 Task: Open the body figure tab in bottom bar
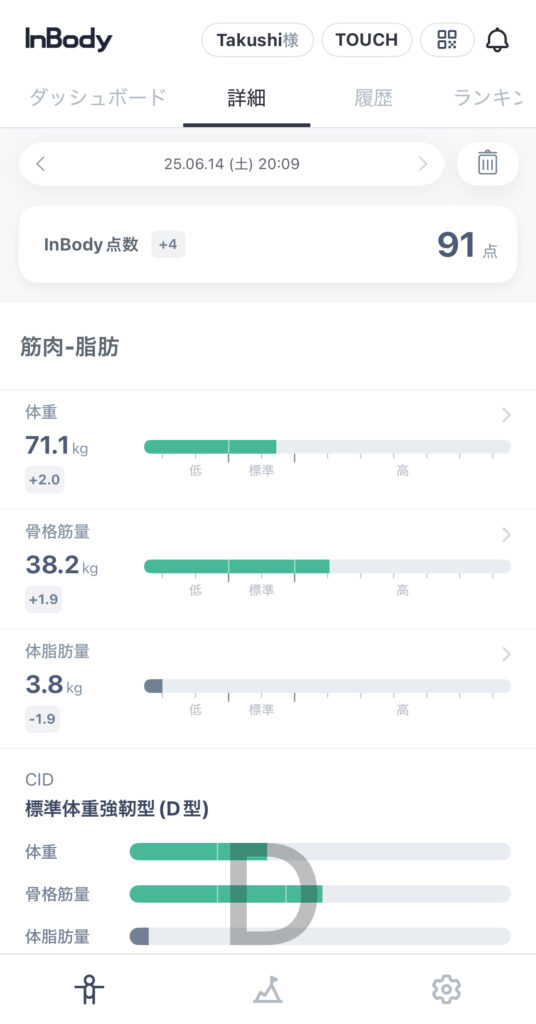(x=89, y=989)
